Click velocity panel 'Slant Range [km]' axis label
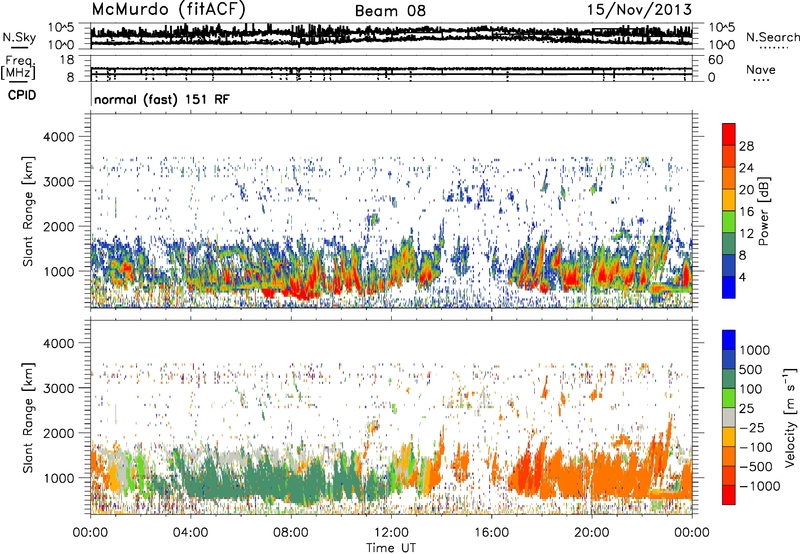The image size is (800, 554). (x=28, y=418)
